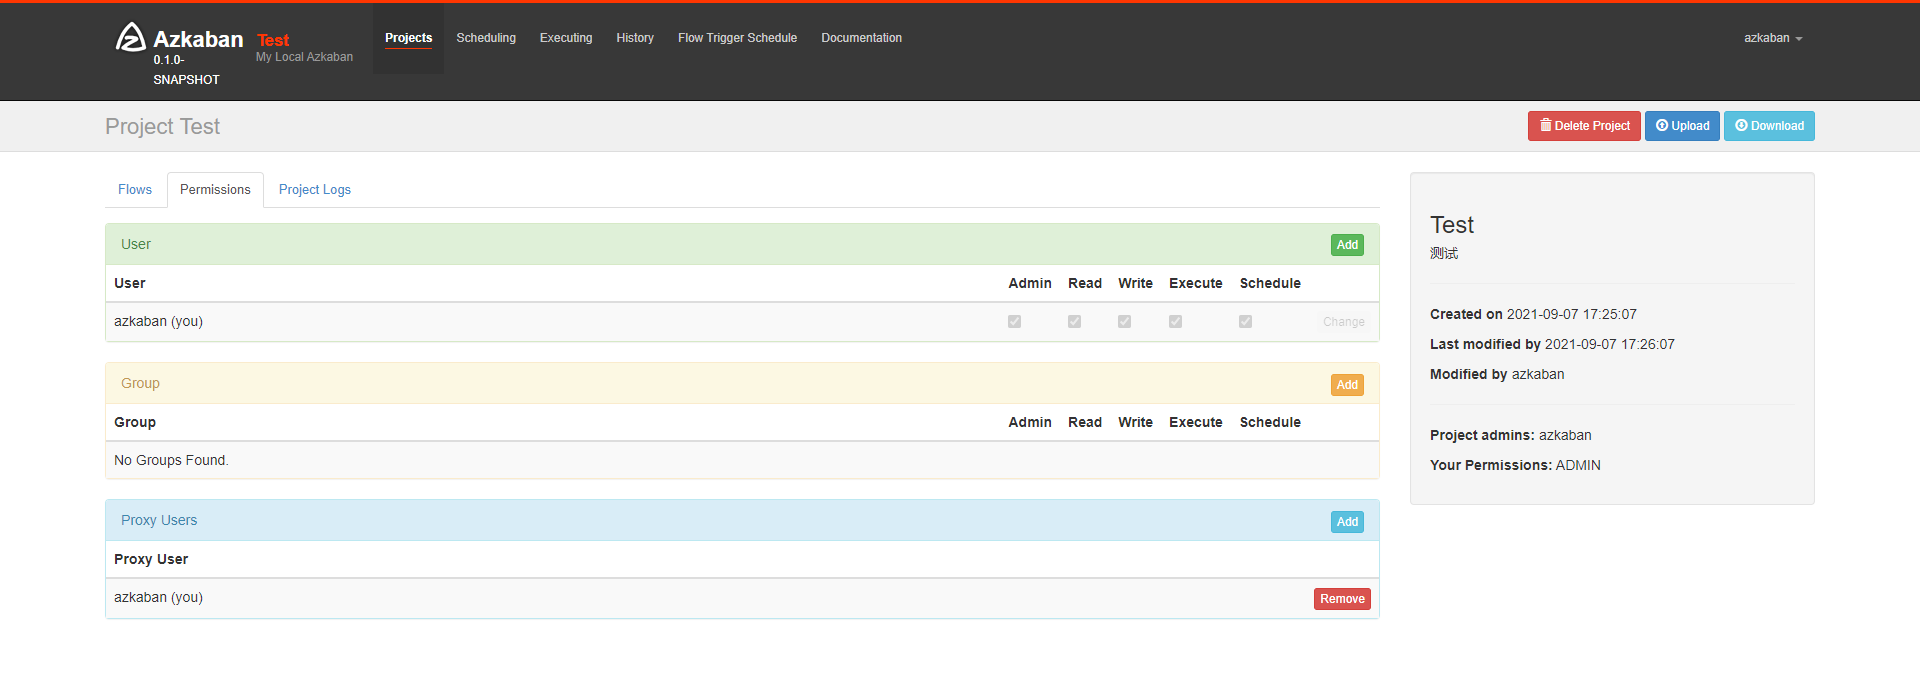Click the Proxy Users panel heading
1920x694 pixels.
click(159, 520)
